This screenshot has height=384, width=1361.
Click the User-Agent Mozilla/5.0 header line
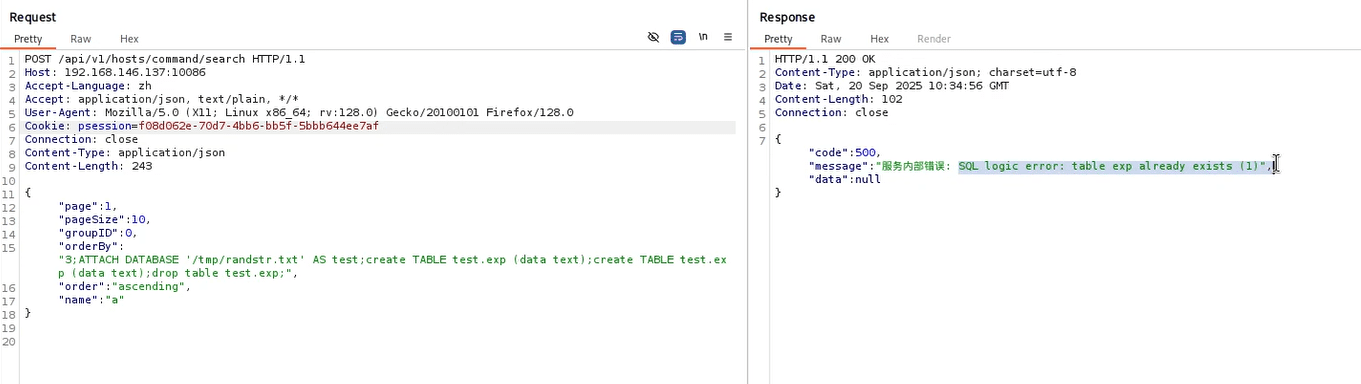point(299,112)
